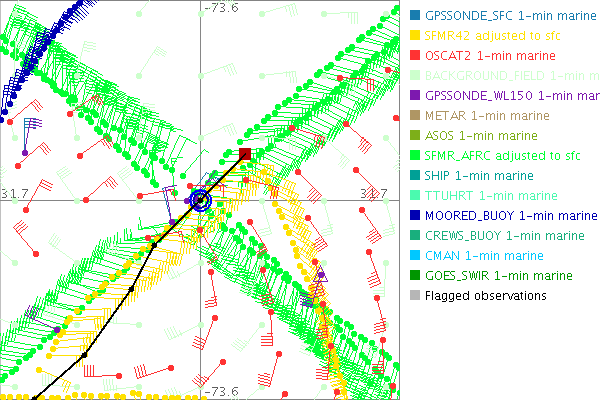Click the left 31.7 latitude label
This screenshot has height=400, width=600.
coord(16,191)
